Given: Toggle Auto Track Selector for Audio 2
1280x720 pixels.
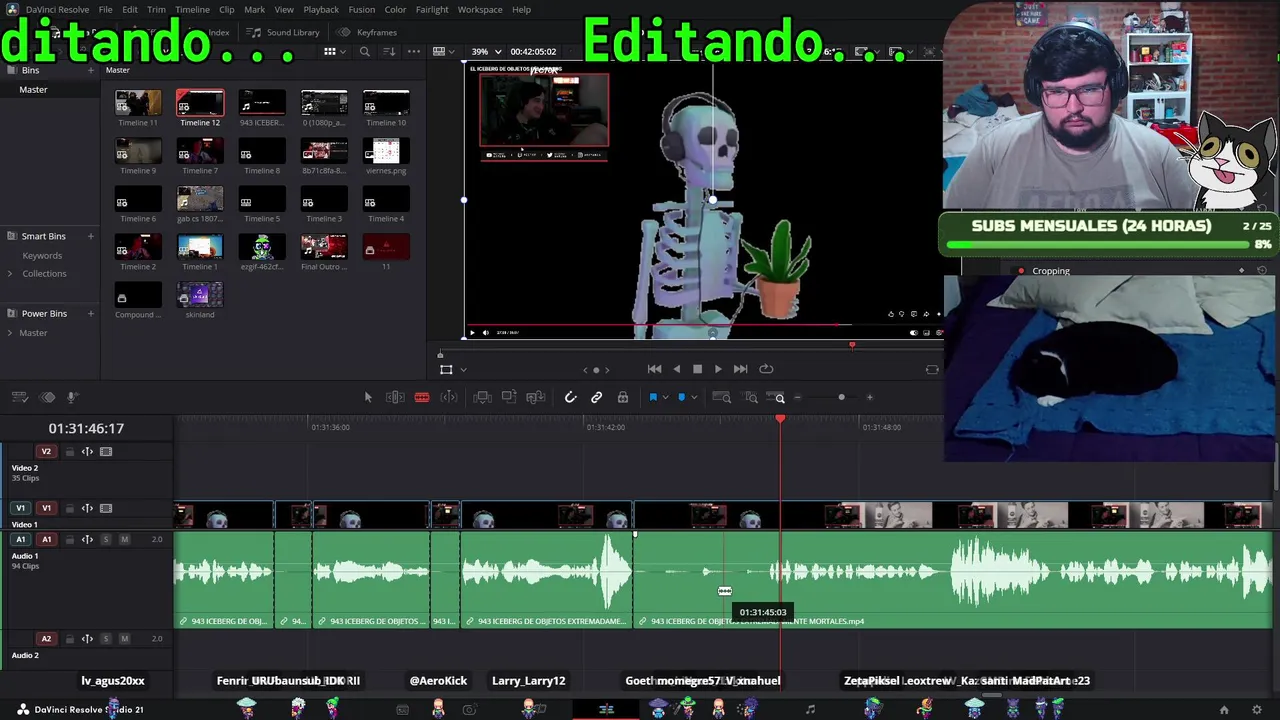Looking at the screenshot, I should point(87,639).
